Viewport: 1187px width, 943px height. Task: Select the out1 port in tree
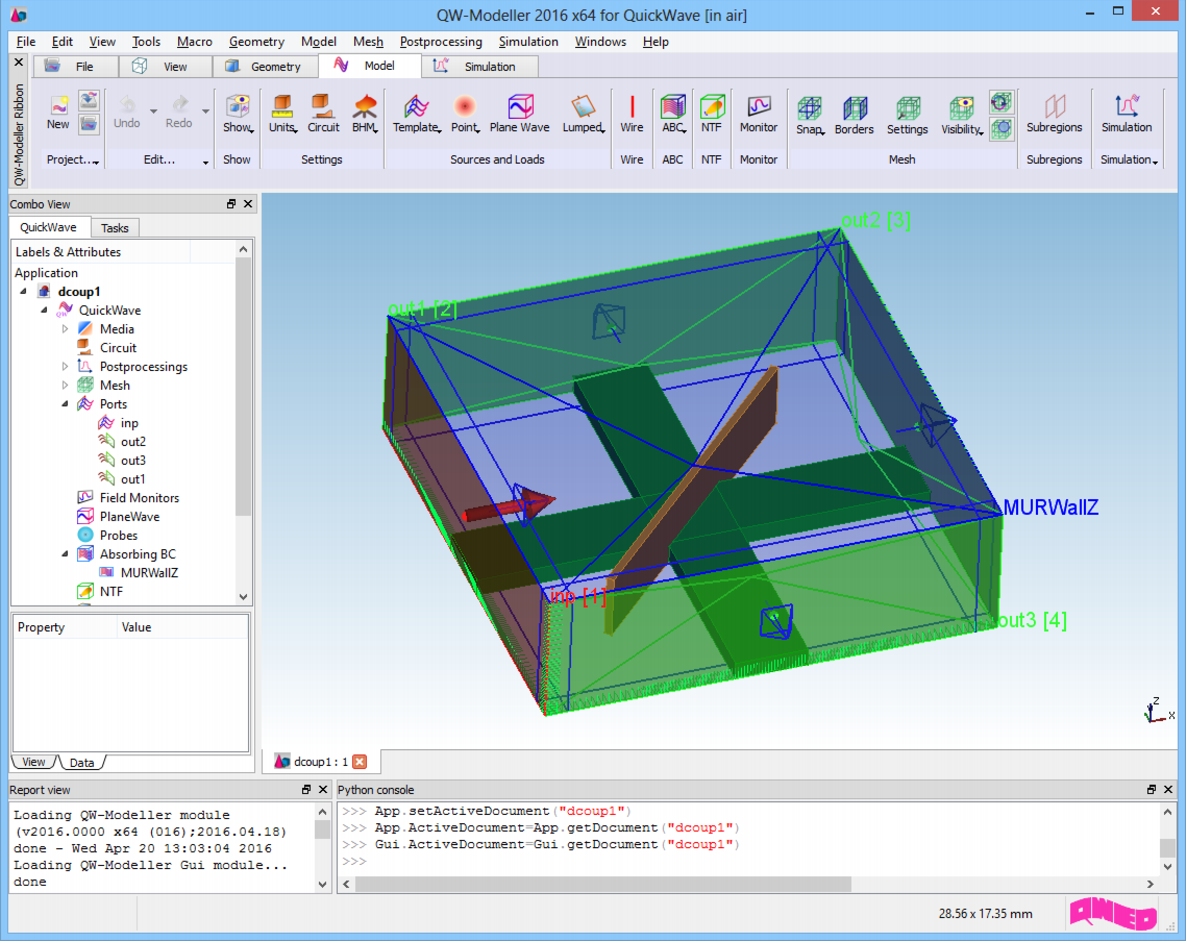(x=132, y=479)
